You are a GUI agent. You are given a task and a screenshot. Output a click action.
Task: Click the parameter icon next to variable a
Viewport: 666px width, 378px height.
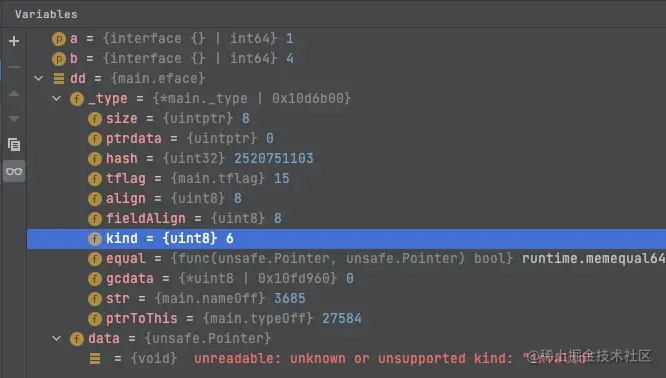59,39
